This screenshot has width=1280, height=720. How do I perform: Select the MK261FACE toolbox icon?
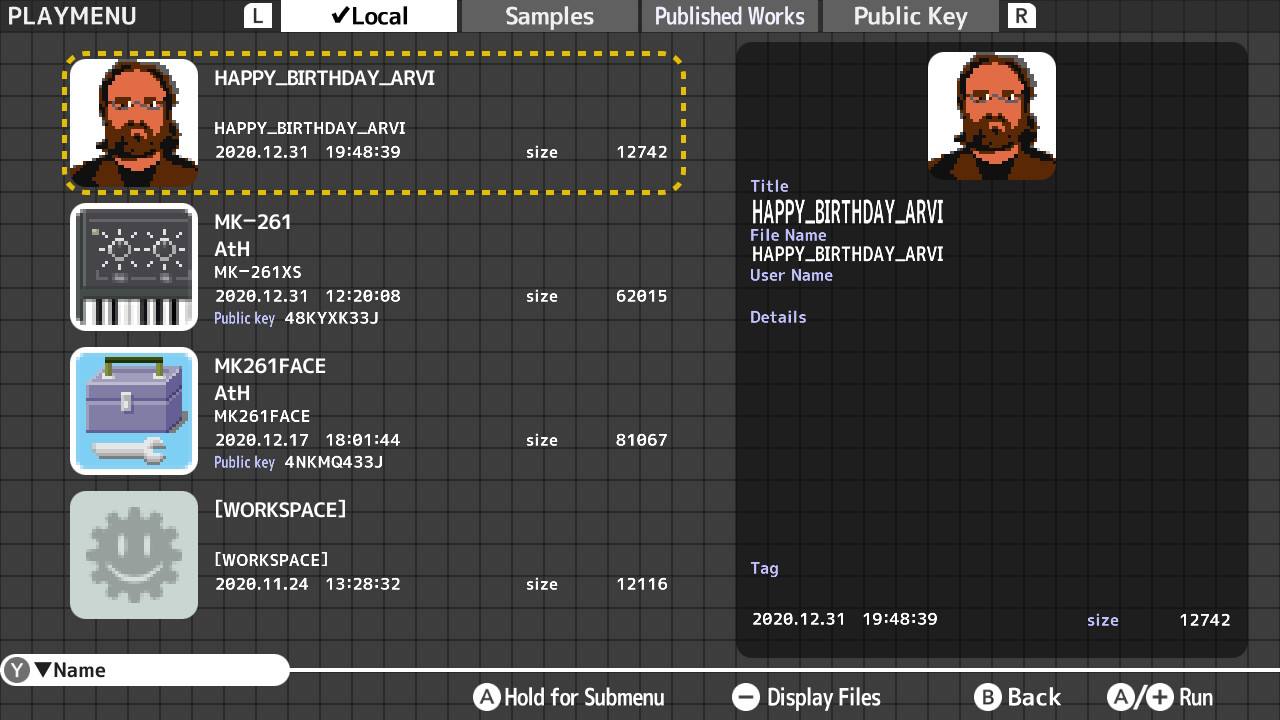tap(134, 411)
